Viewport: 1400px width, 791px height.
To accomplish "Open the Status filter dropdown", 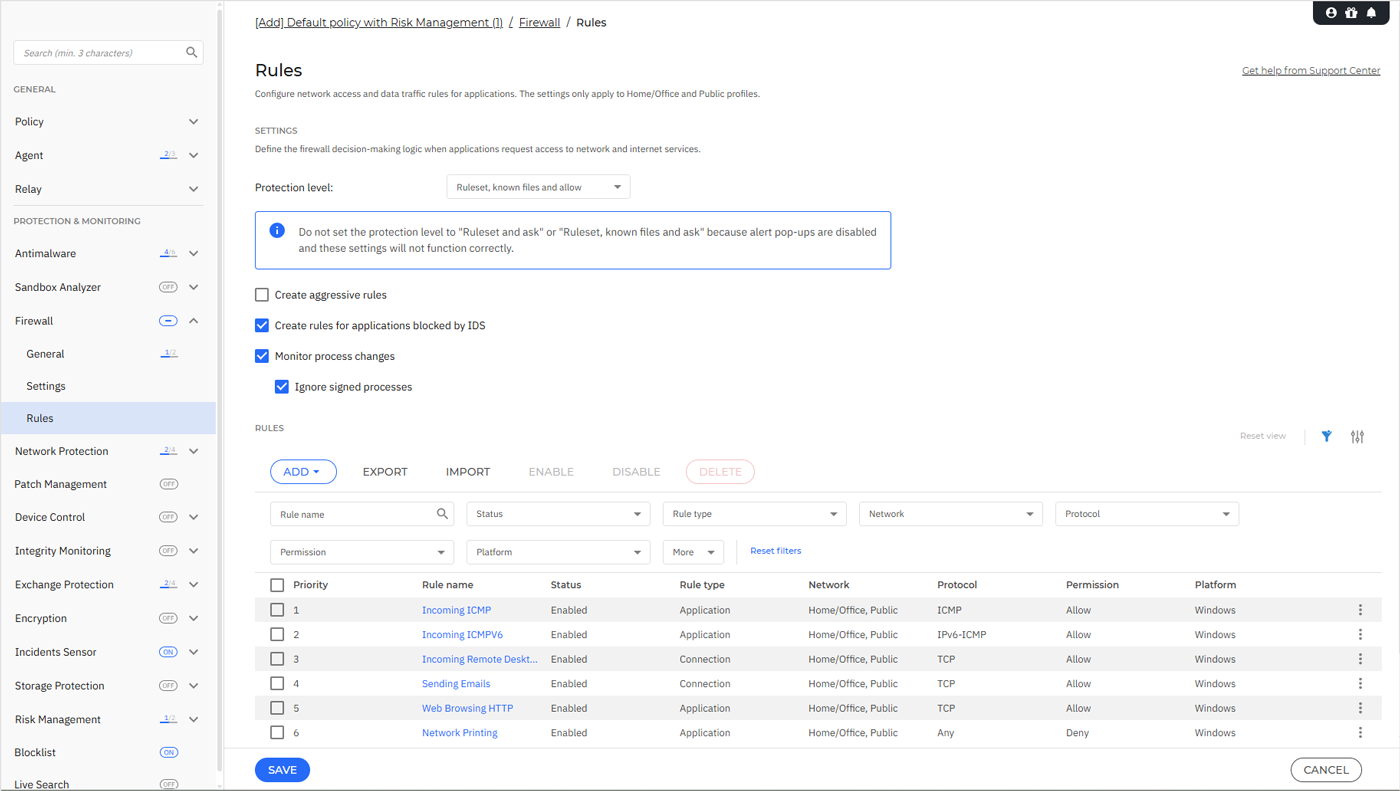I will [558, 514].
